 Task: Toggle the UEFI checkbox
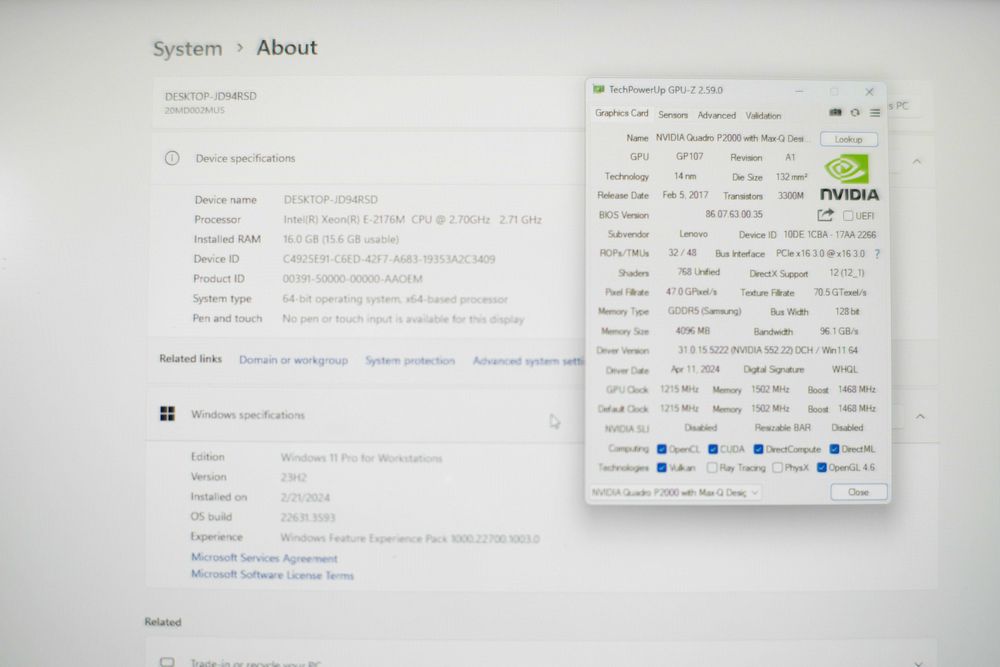[848, 216]
